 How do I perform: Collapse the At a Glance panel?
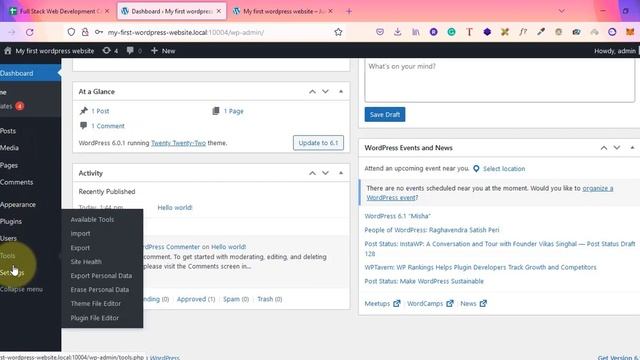point(341,91)
